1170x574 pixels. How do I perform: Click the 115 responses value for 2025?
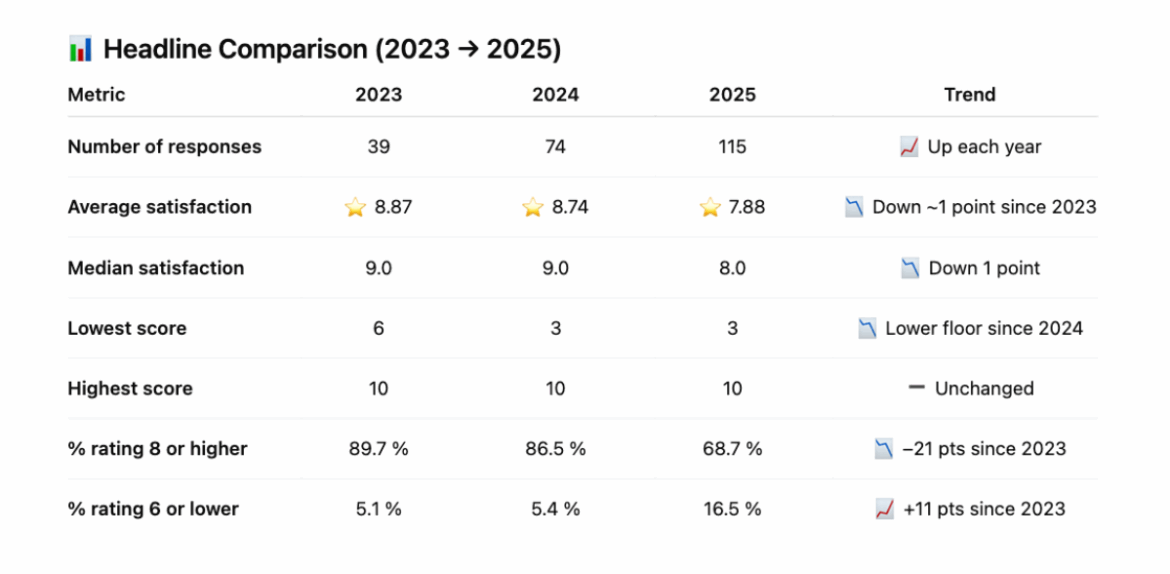point(732,147)
